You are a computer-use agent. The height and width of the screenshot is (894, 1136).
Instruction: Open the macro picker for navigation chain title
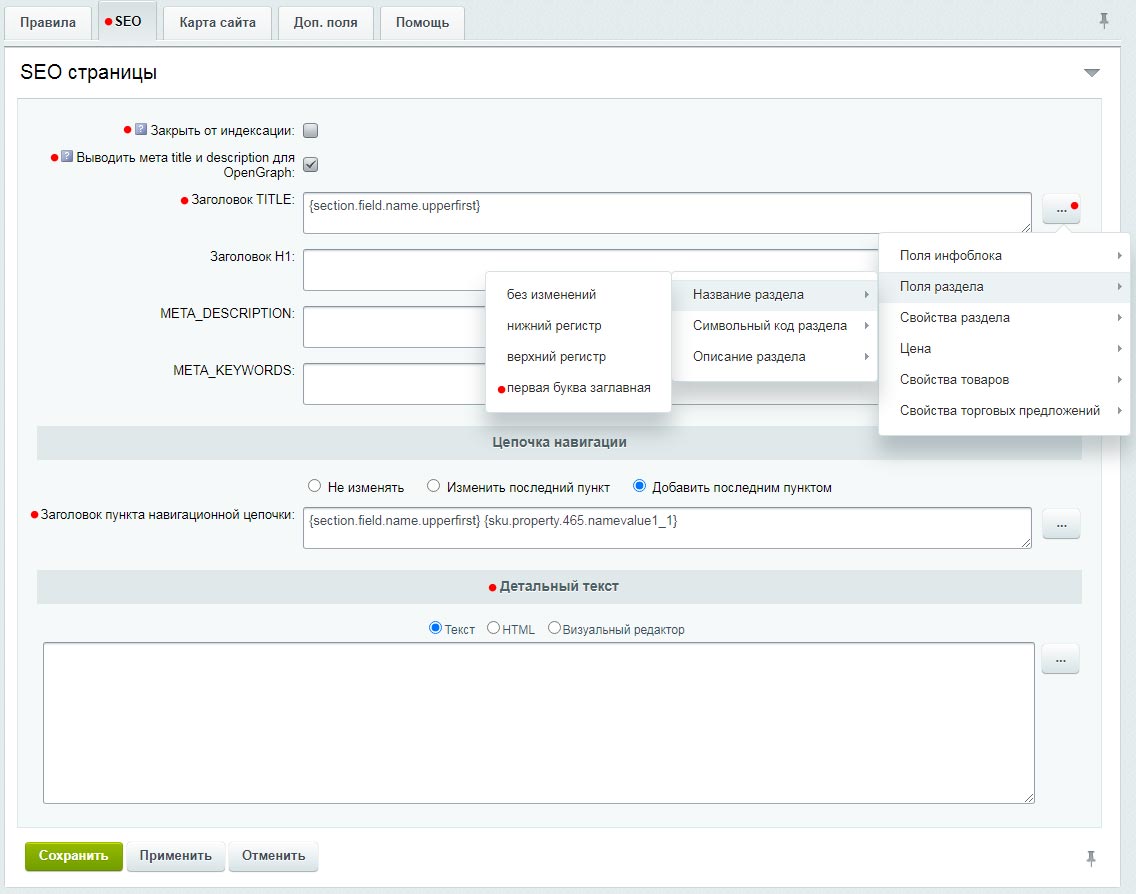coord(1060,523)
